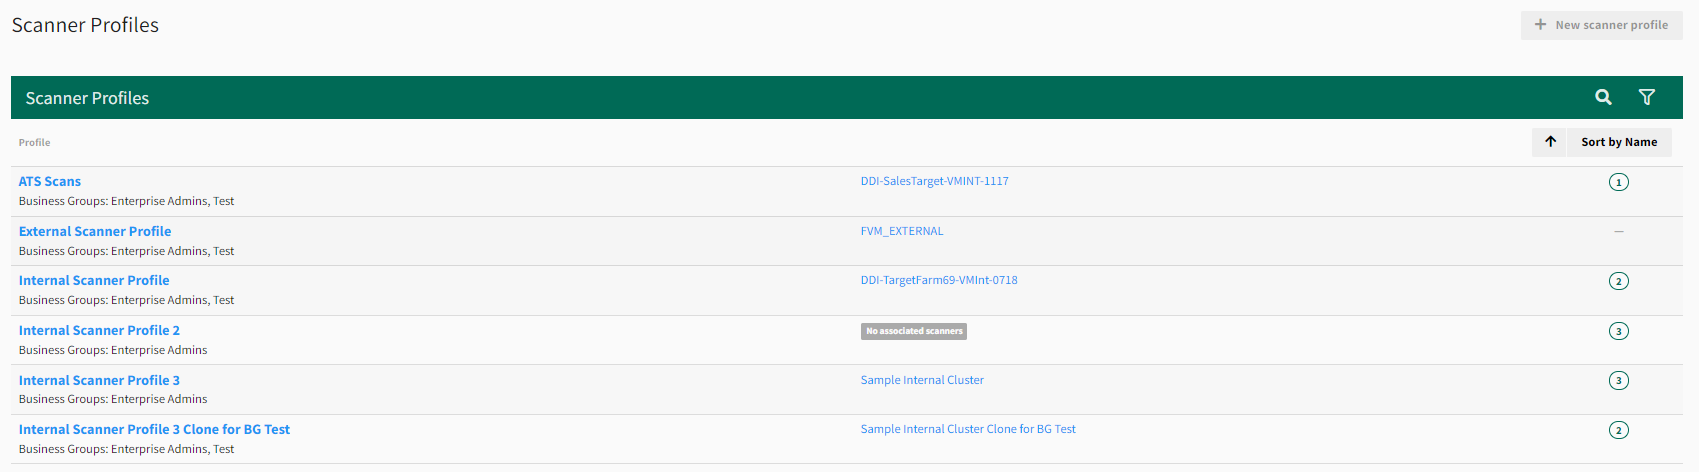Click count badge for Internal Scanner Profile row

click(x=1618, y=281)
